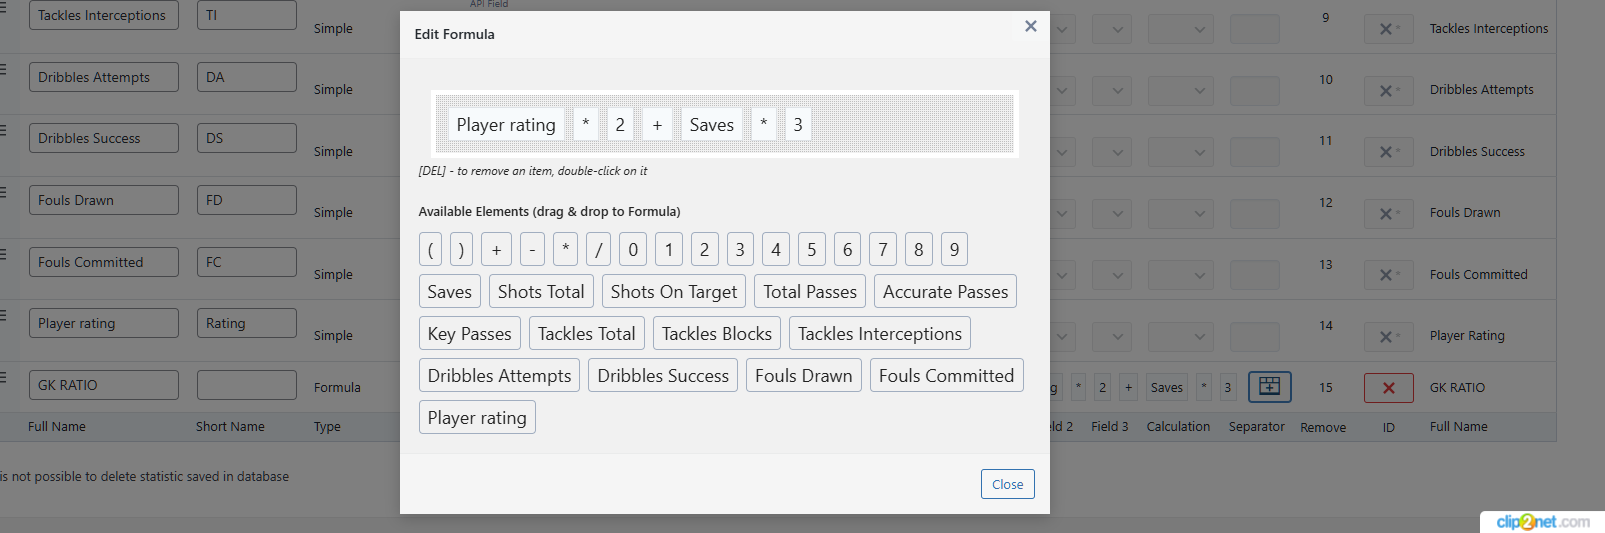Click the Saves item in the formula
The image size is (1605, 533).
tap(712, 125)
